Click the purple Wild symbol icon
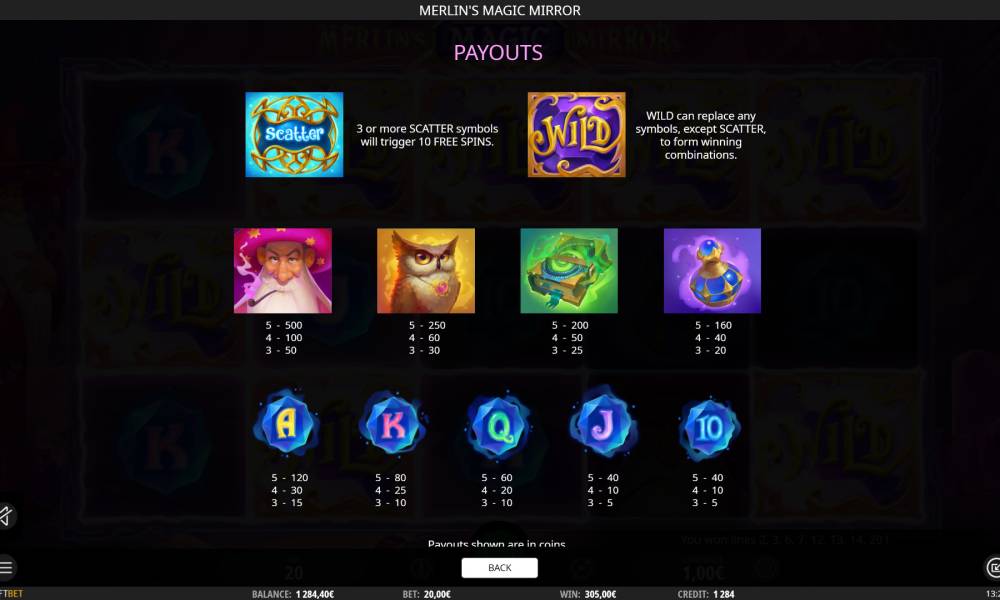Screen dimensions: 1000x600 pos(577,135)
